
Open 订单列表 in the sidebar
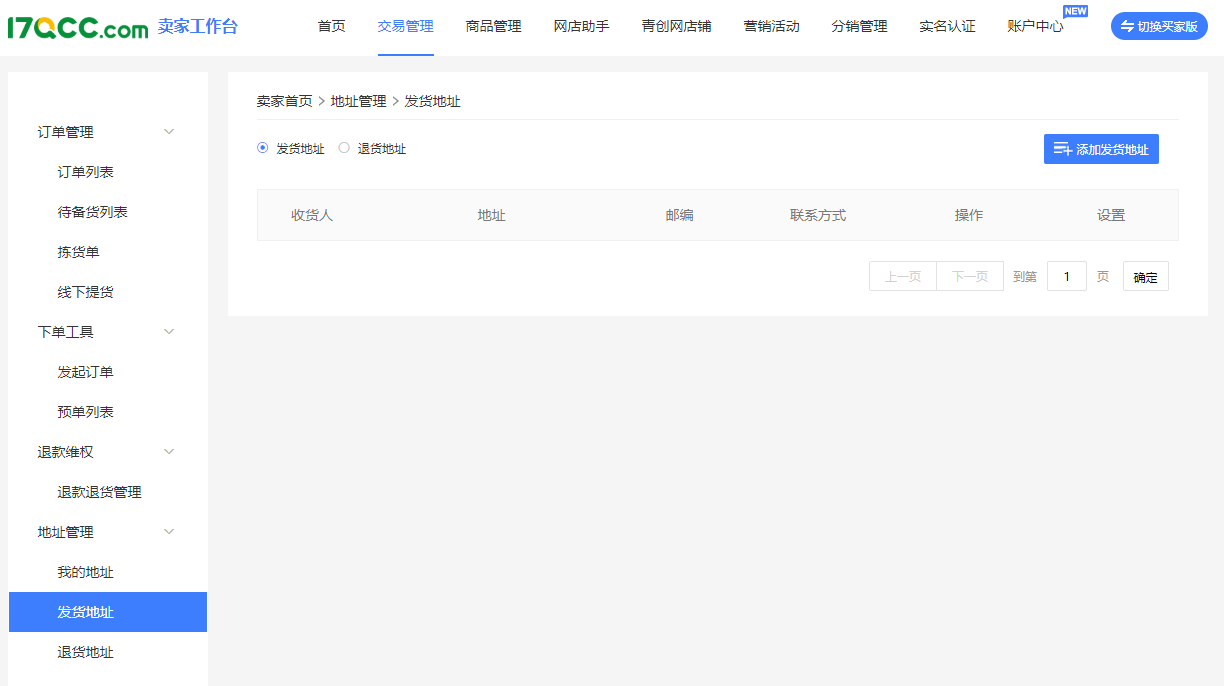[x=86, y=172]
